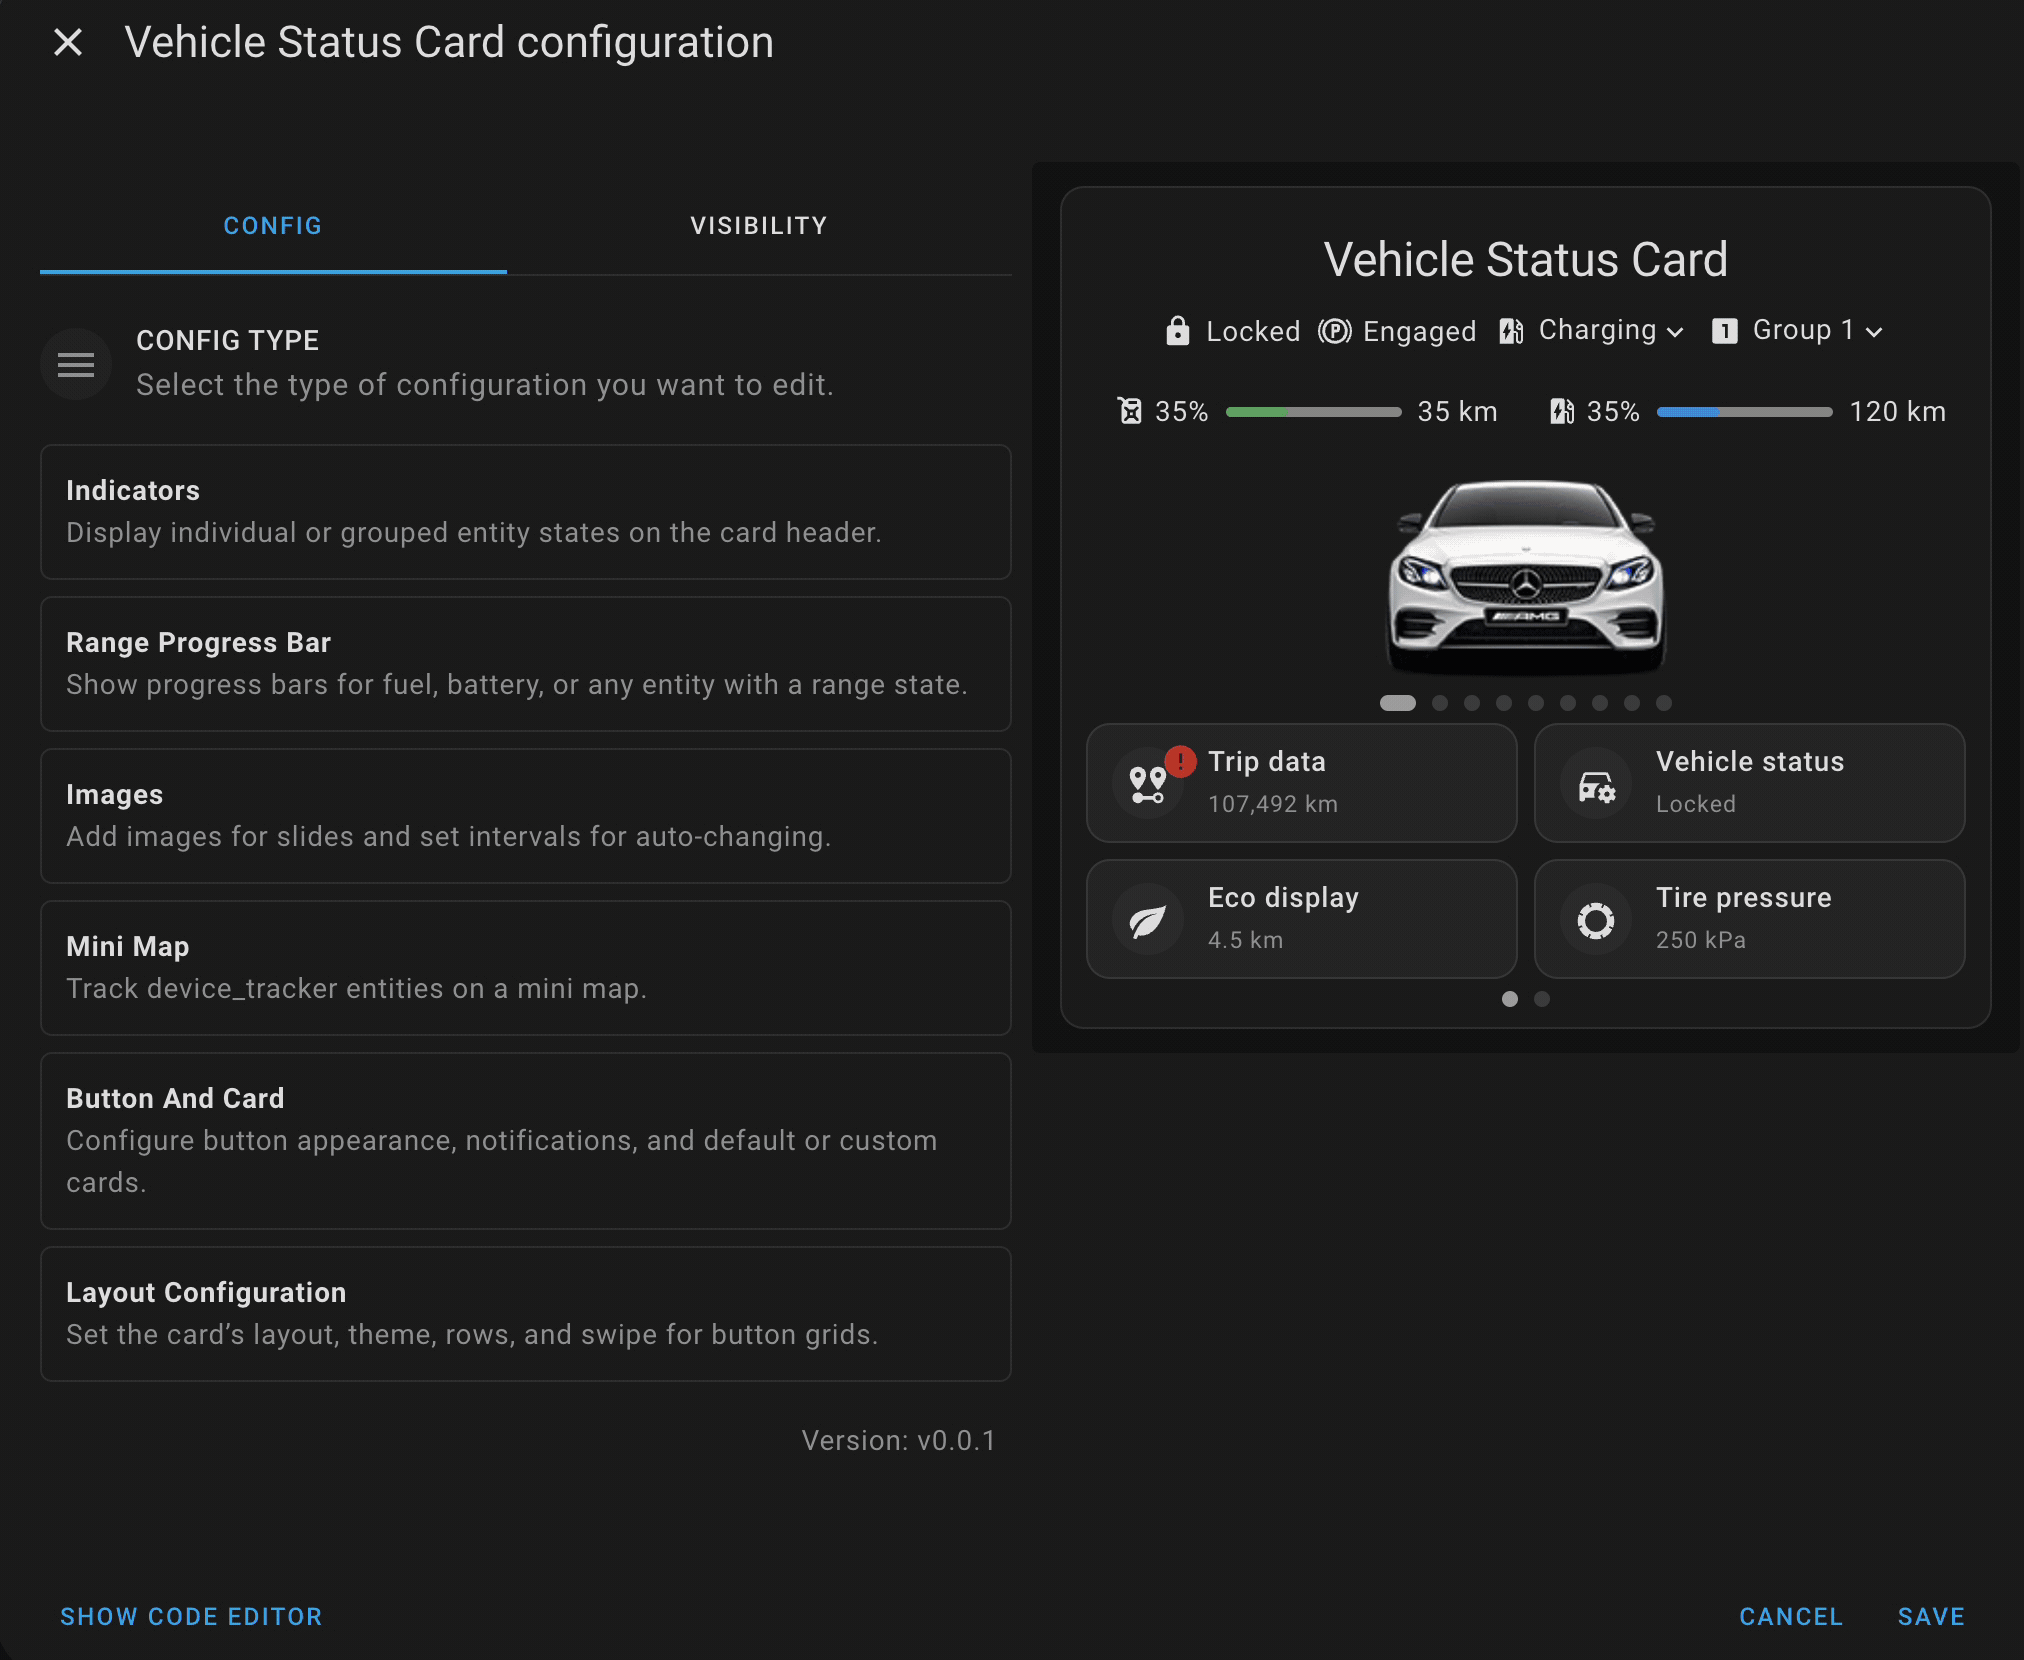Click the red alert badge on Trip data

click(x=1180, y=761)
